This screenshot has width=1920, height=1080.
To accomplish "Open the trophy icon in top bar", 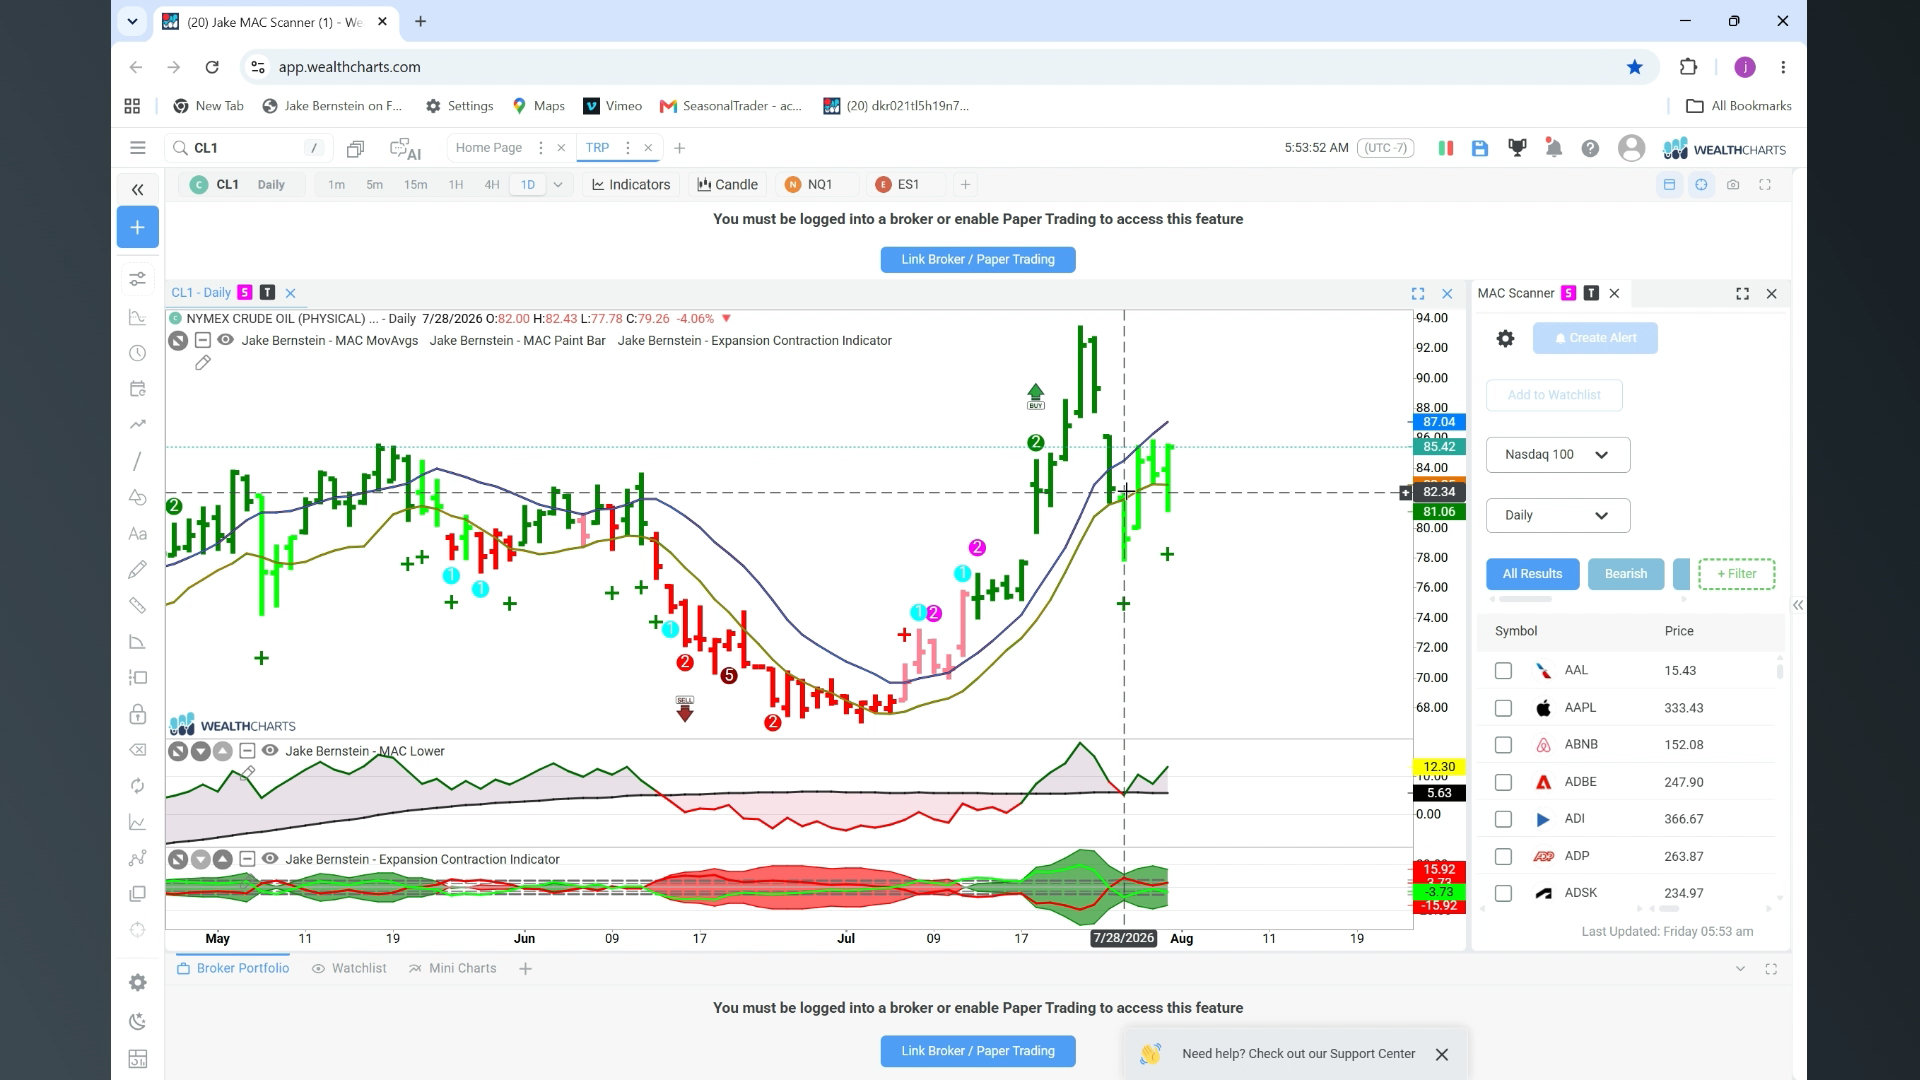I will [1517, 148].
